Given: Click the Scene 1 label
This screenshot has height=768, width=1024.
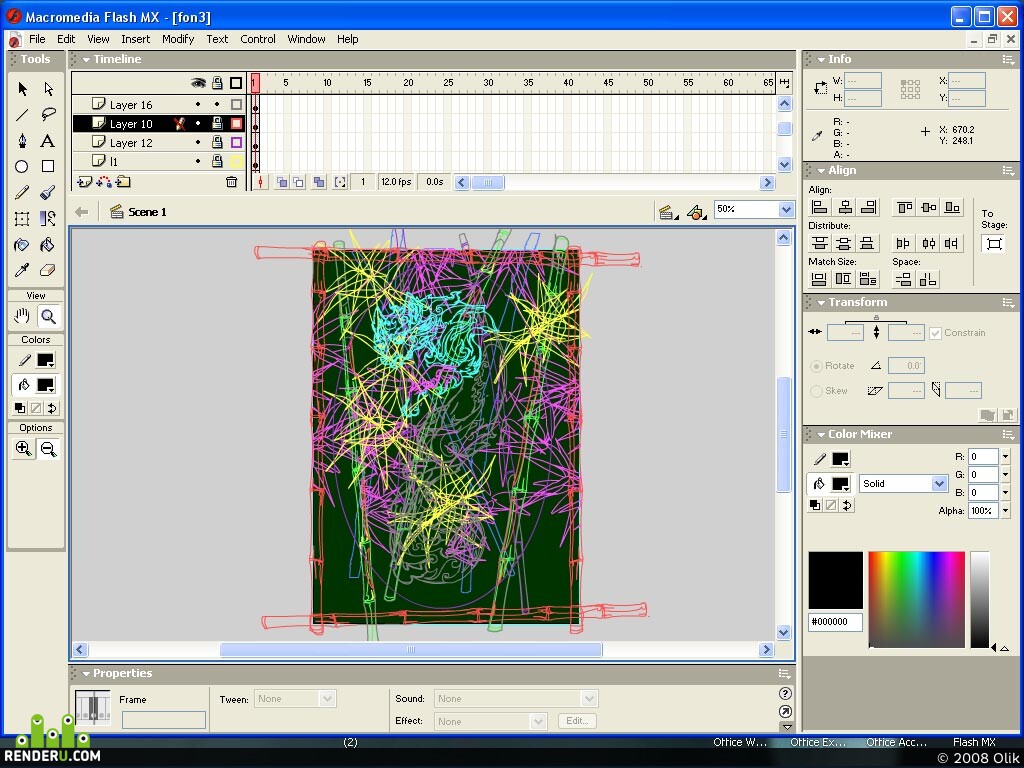Looking at the screenshot, I should (147, 212).
